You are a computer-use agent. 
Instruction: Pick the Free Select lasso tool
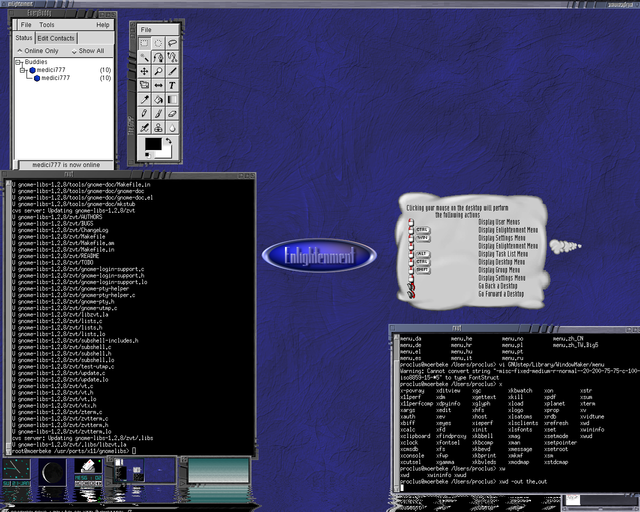173,44
